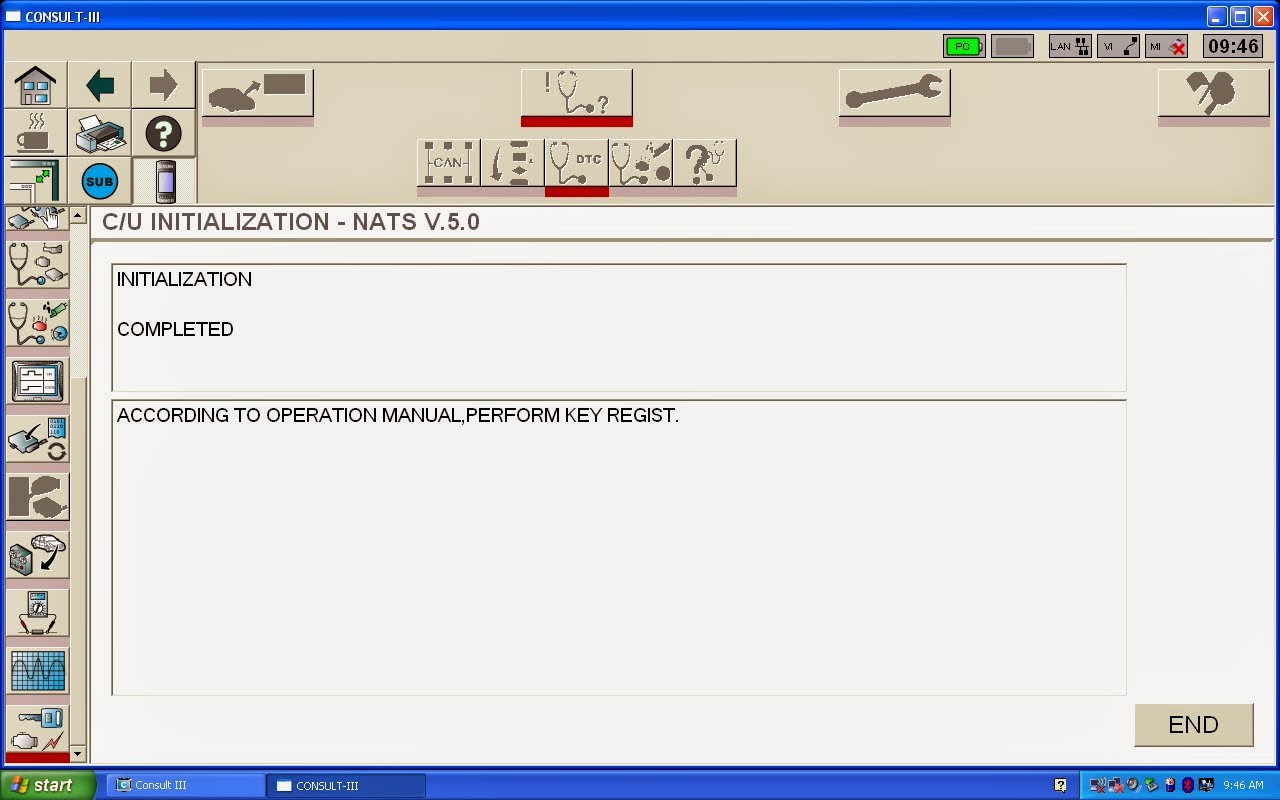Switch to CONSULT-III taskbar item

346,785
